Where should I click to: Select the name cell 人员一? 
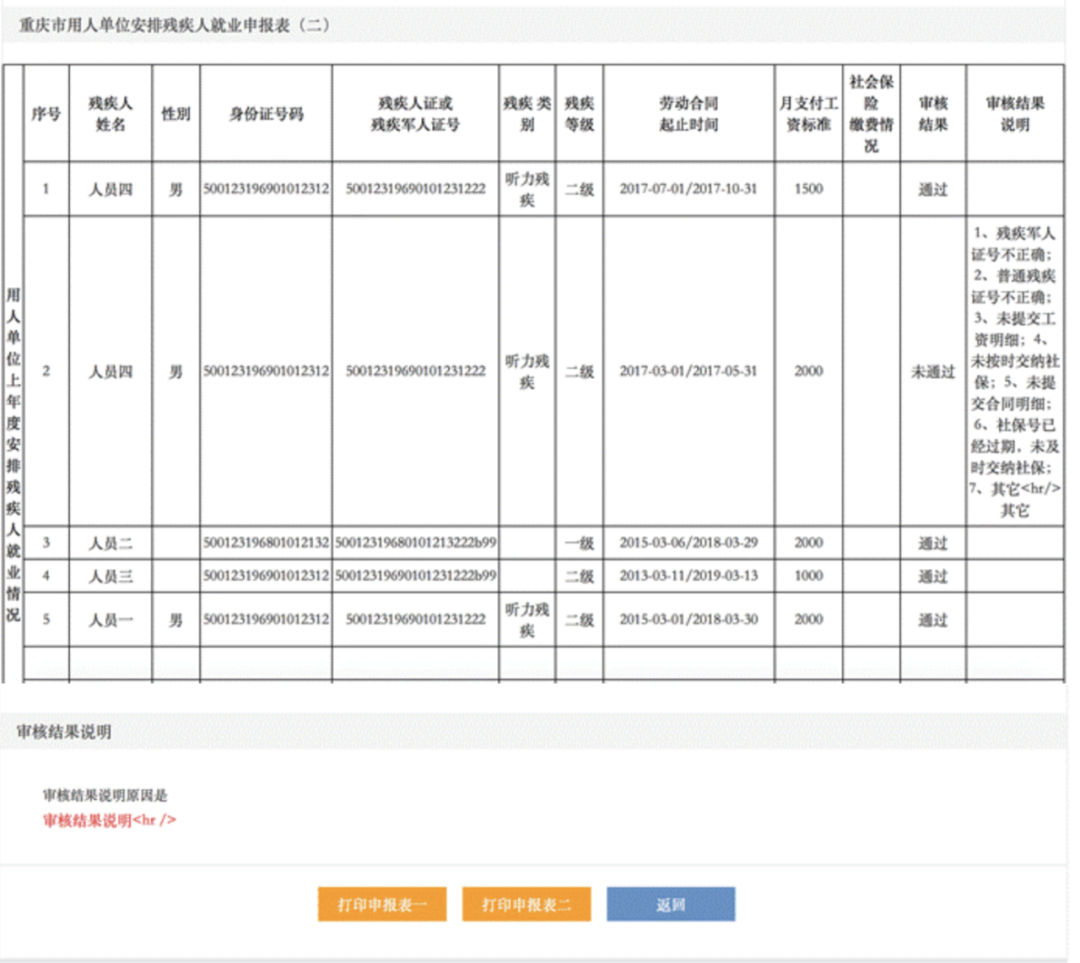(x=110, y=620)
